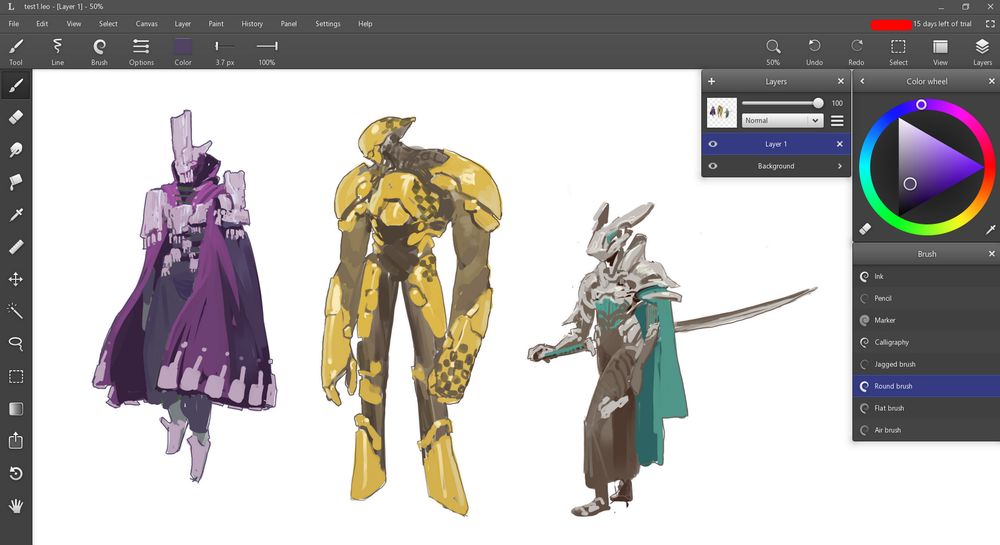Viewport: 1000px width, 545px height.
Task: Select the Move tool
Action: coord(16,279)
